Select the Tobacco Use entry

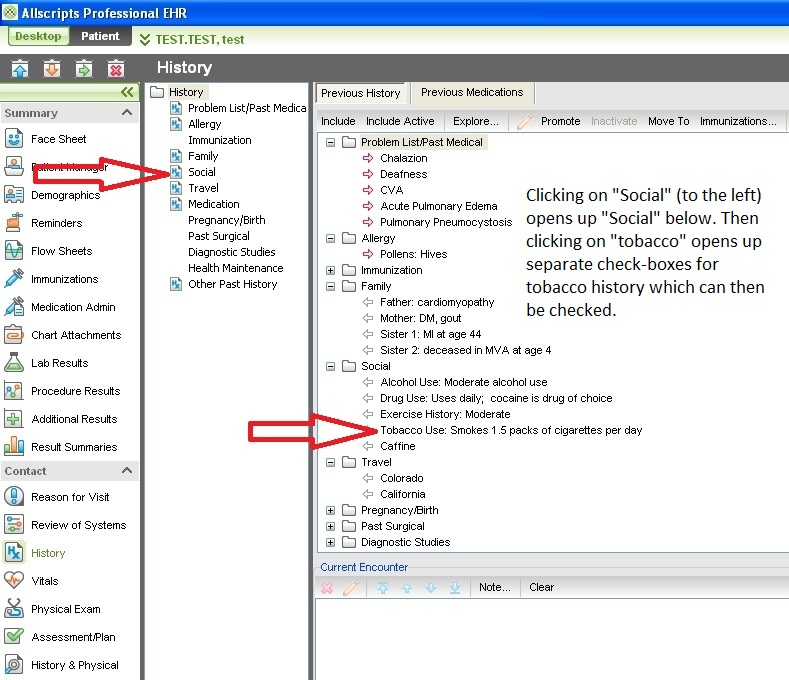(511, 430)
